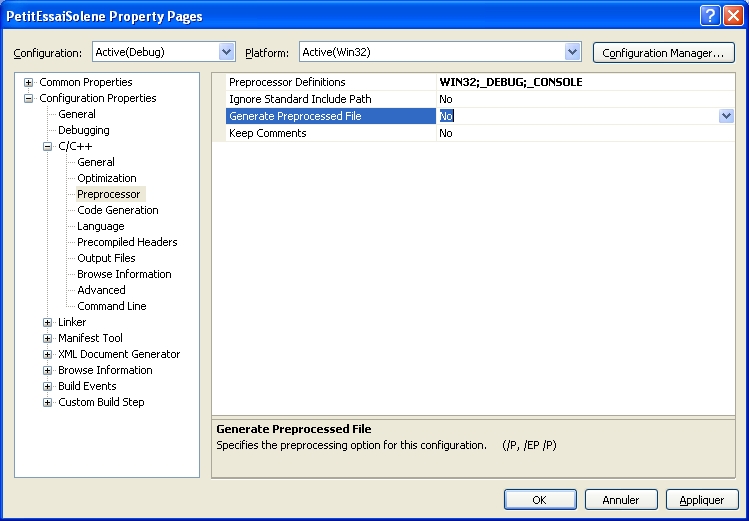Screen dimensions: 749x521
Task: Open the Generate Preprocessed File value dropdown
Action: (726, 116)
